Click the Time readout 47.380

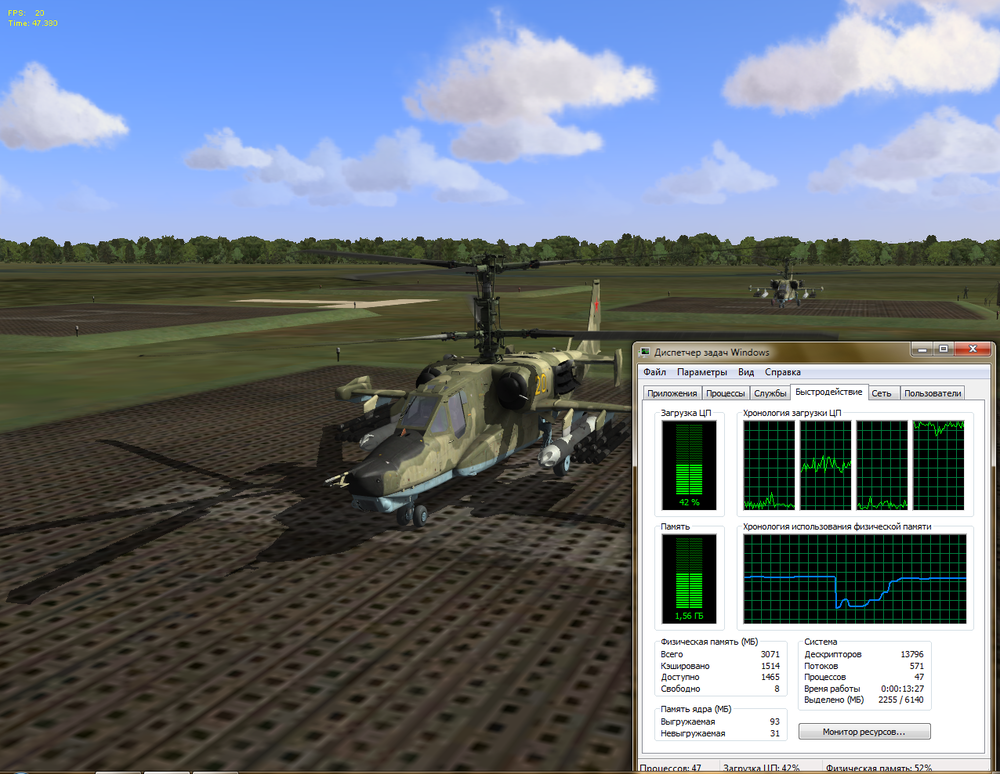click(x=33, y=23)
